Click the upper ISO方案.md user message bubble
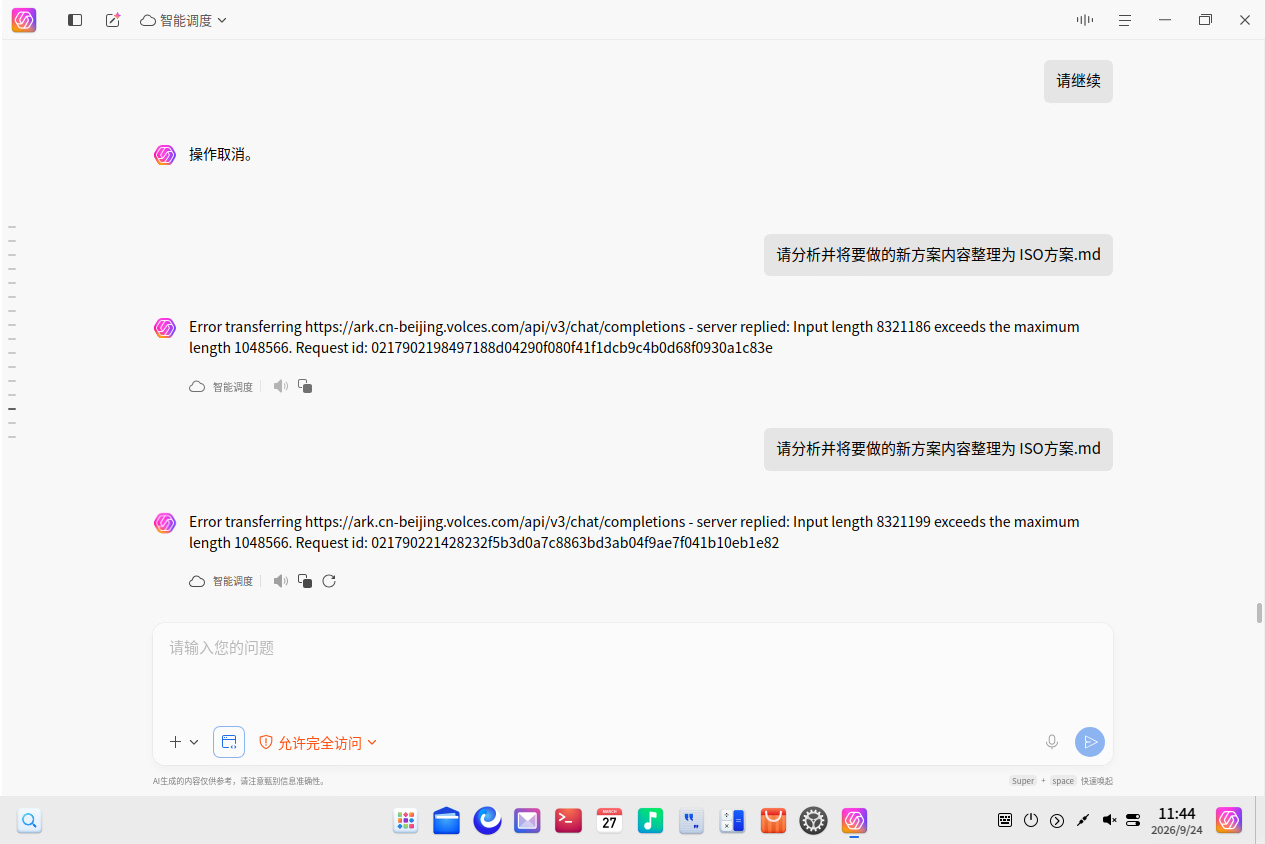1265x844 pixels. point(938,255)
